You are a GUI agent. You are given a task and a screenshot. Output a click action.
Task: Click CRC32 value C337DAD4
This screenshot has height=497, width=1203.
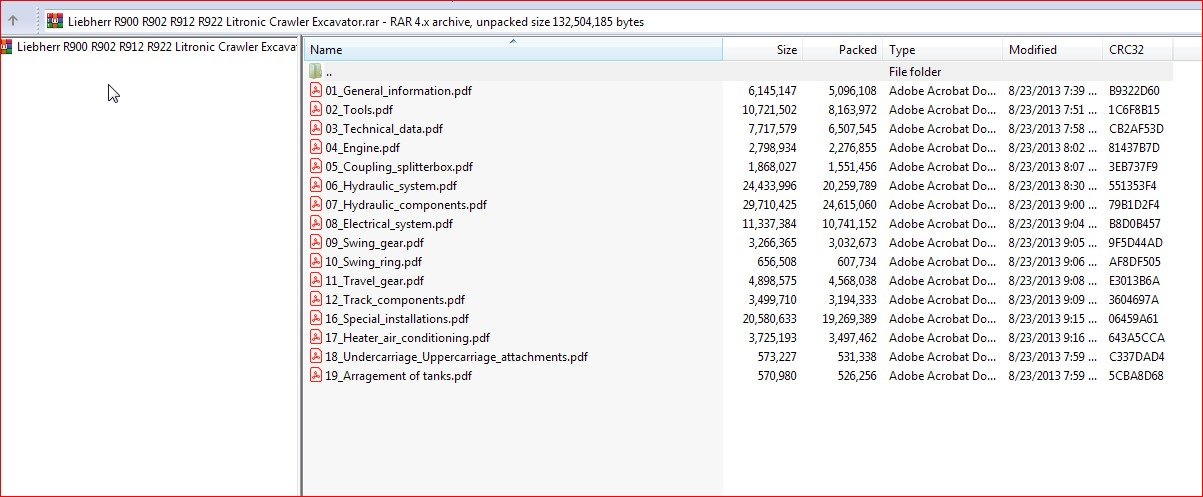tap(1136, 357)
